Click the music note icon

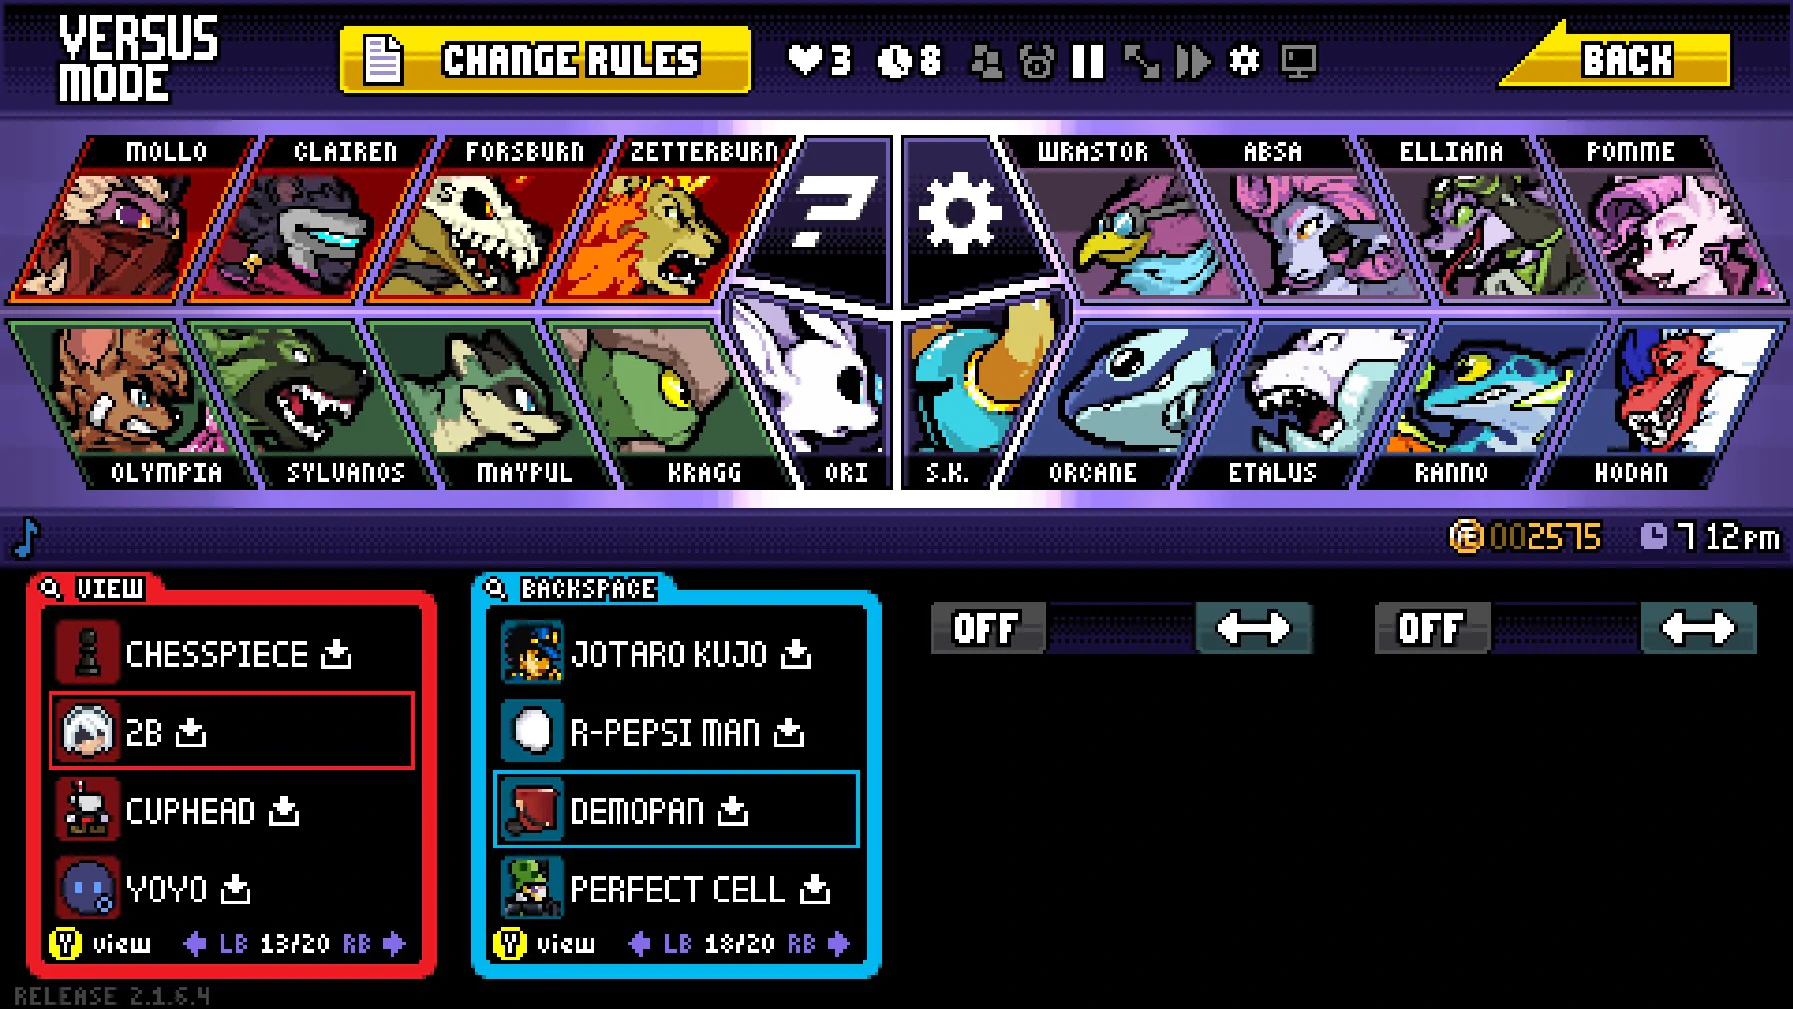point(26,537)
